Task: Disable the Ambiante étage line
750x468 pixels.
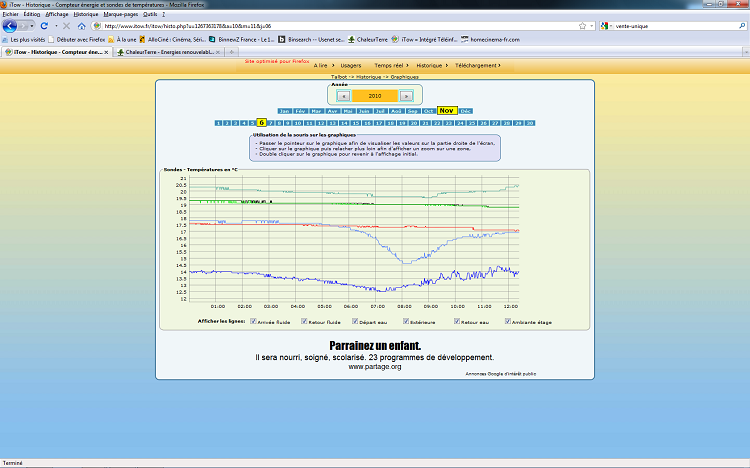Action: pyautogui.click(x=509, y=322)
